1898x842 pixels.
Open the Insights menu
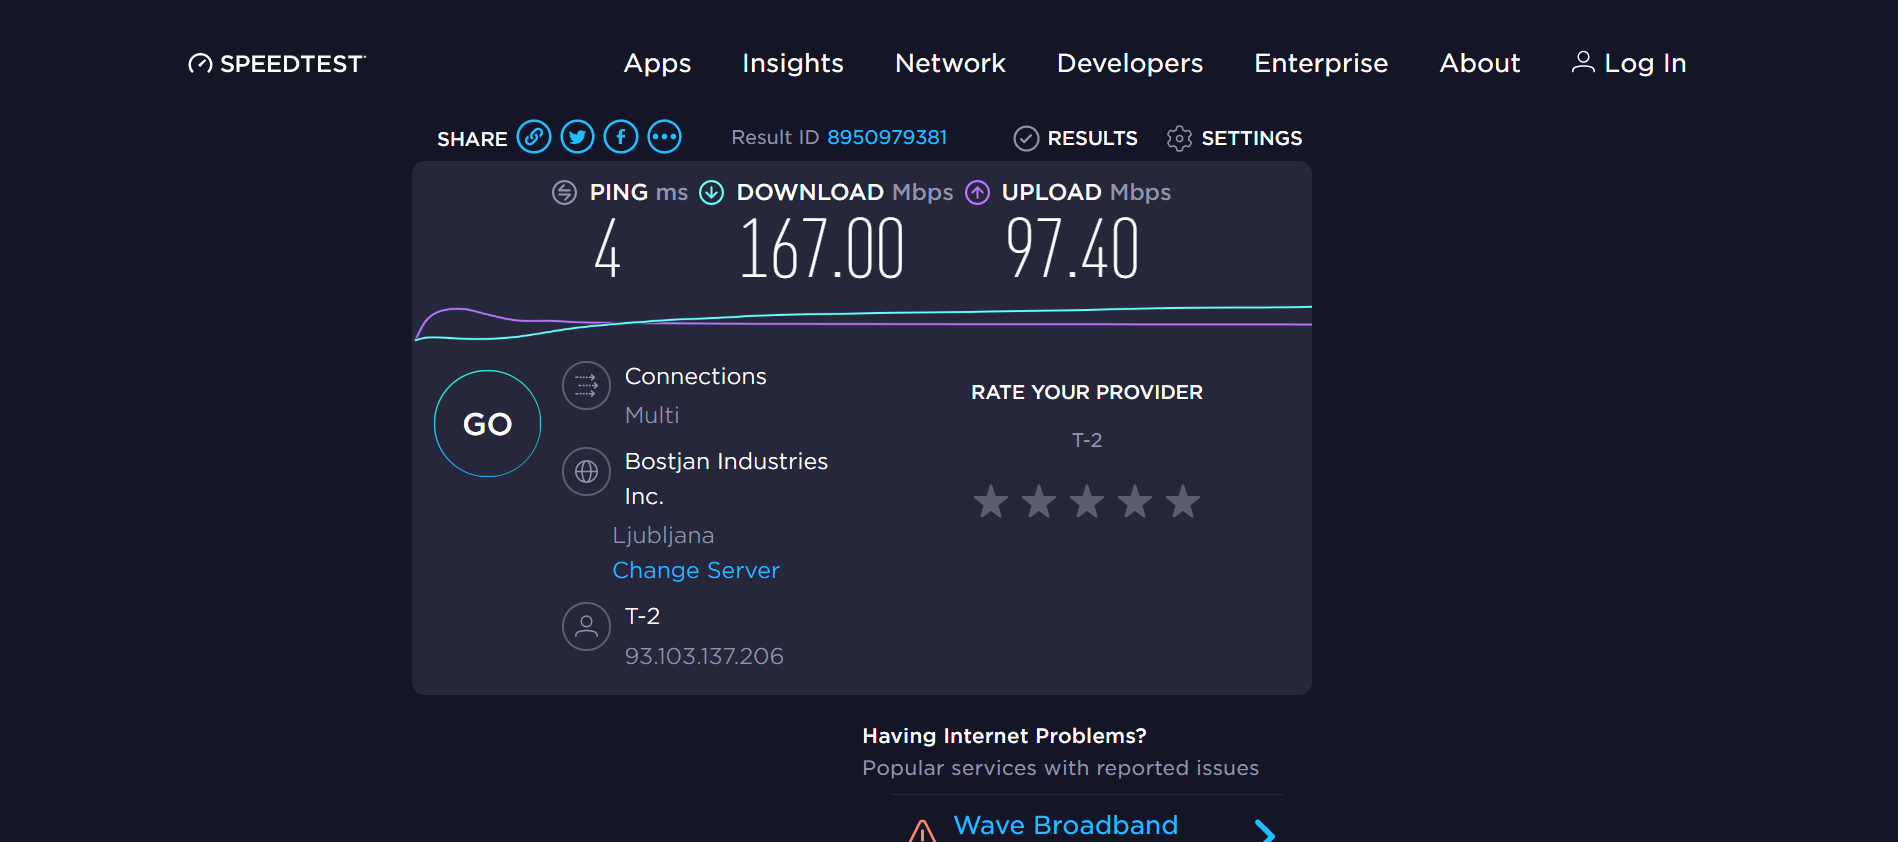793,63
